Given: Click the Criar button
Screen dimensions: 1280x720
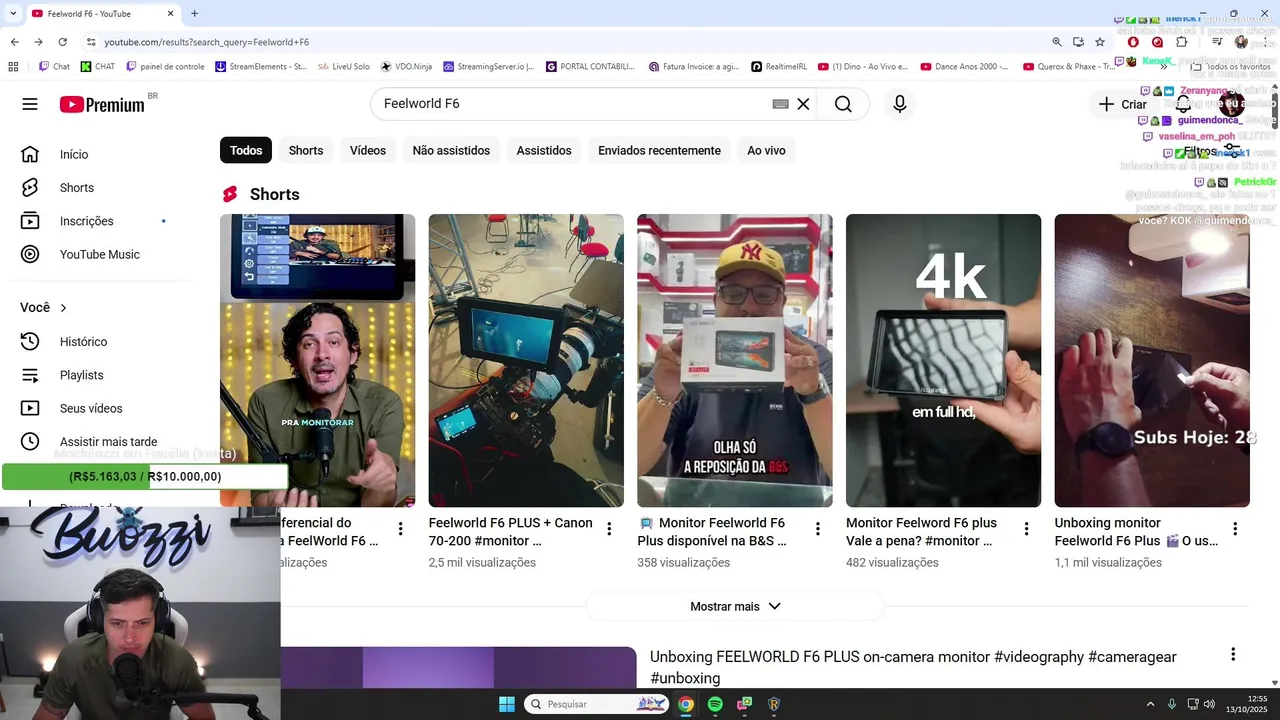Looking at the screenshot, I should (x=1122, y=104).
